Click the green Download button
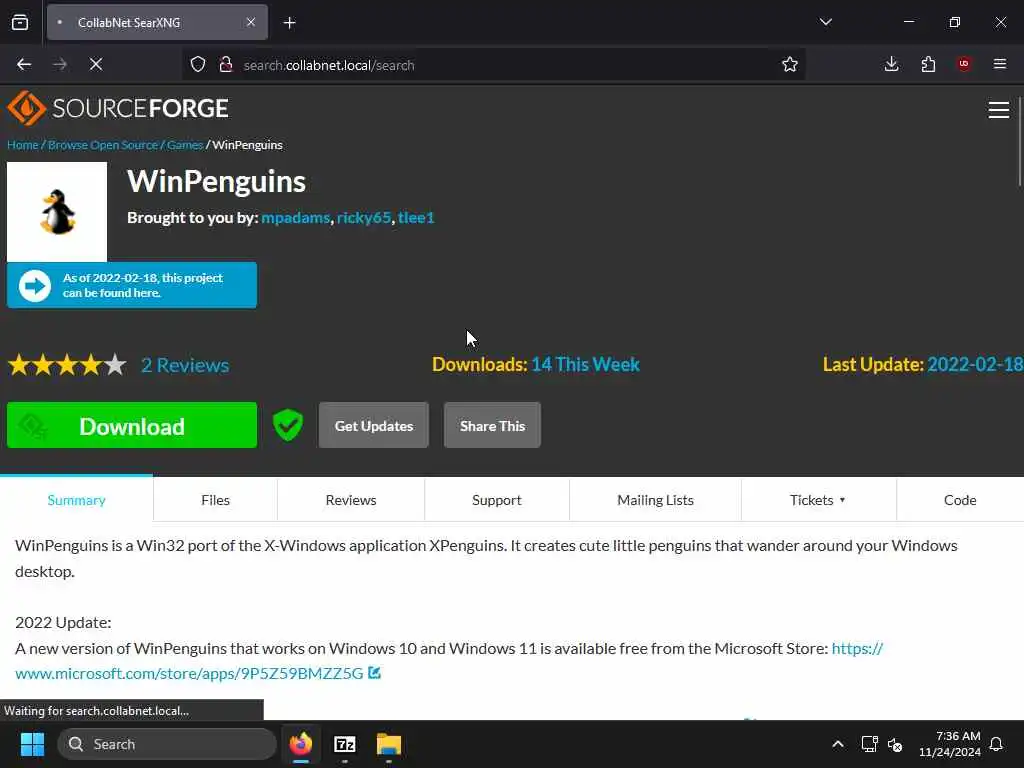 point(132,425)
